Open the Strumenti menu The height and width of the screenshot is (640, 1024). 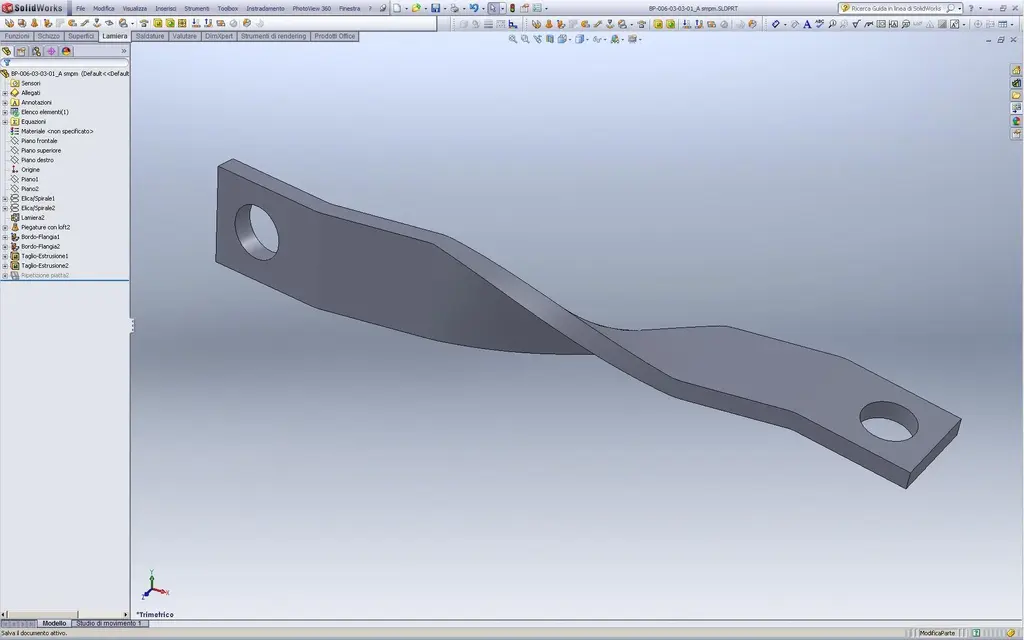(197, 8)
